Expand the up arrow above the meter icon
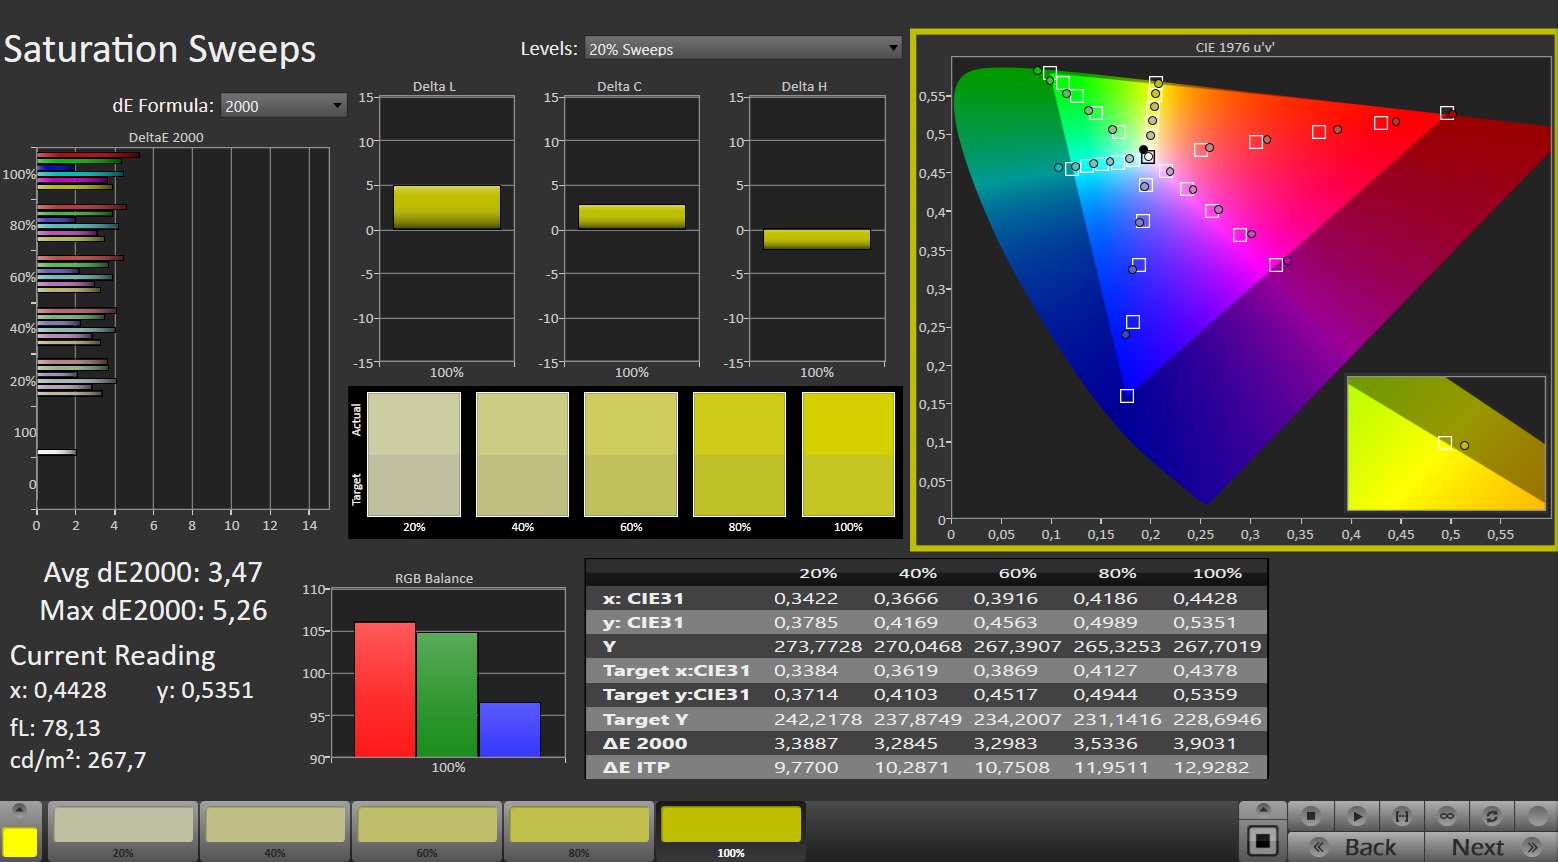This screenshot has width=1558, height=862. (x=1263, y=809)
